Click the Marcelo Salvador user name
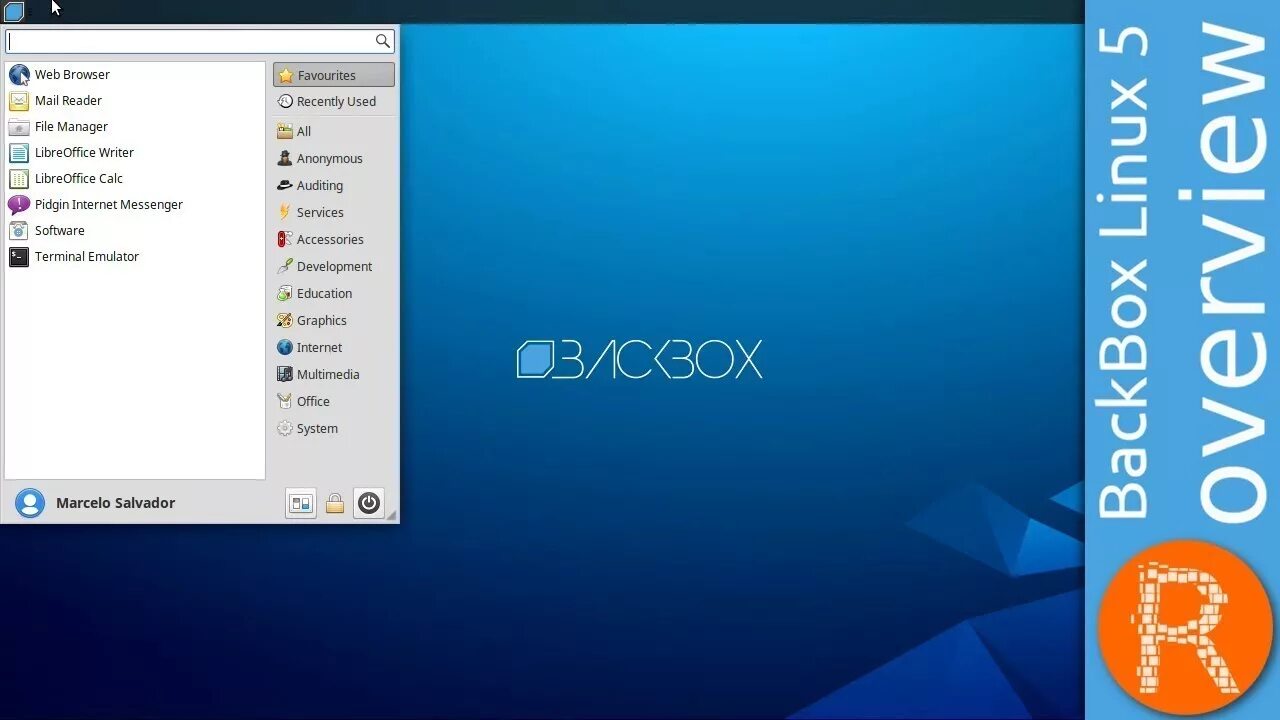The image size is (1280, 720). coord(115,503)
